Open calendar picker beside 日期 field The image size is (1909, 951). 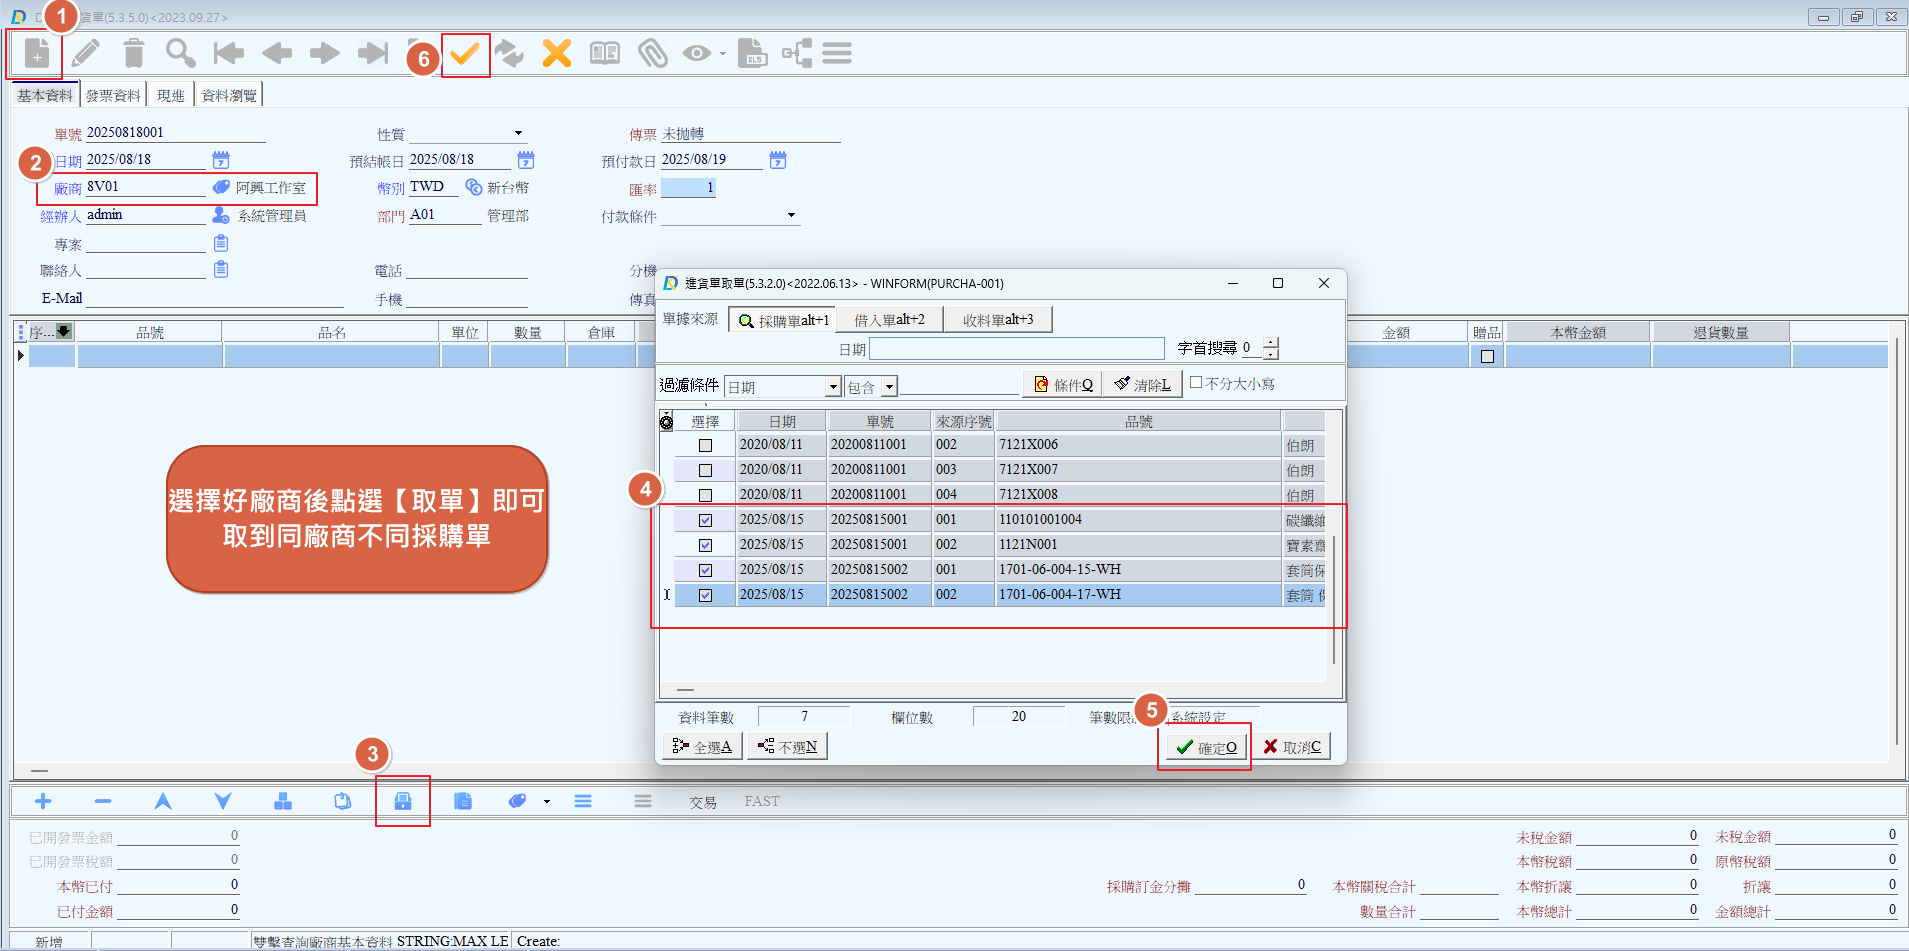pyautogui.click(x=221, y=160)
